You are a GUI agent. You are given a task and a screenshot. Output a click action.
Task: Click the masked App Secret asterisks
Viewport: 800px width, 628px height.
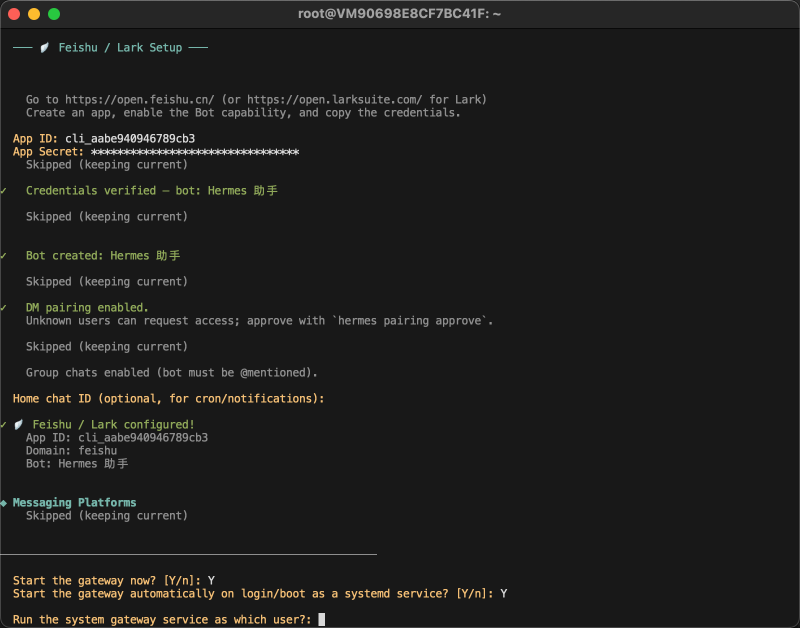195,152
